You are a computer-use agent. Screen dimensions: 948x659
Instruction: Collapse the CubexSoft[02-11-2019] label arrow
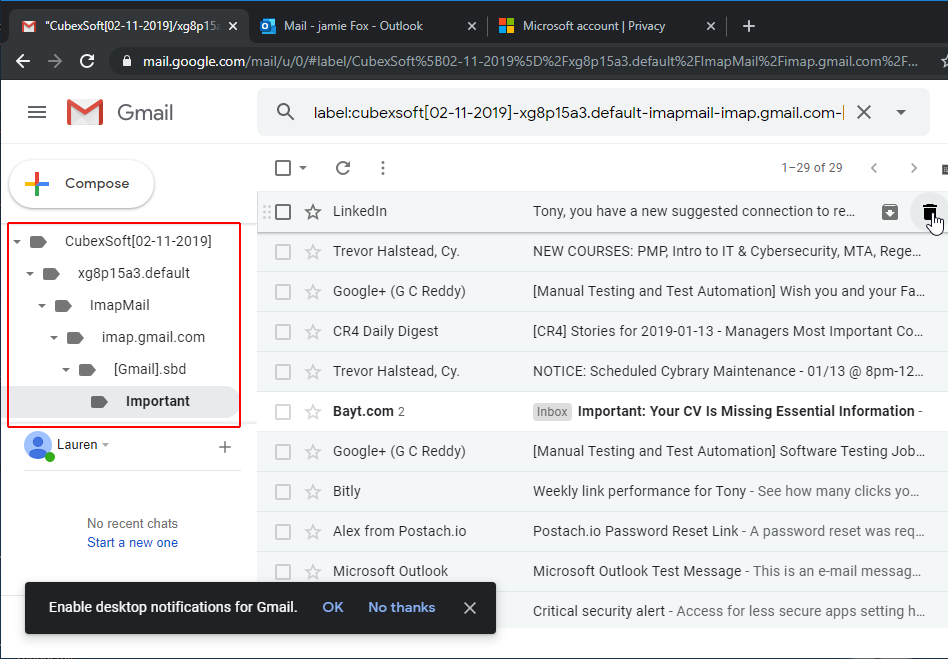[17, 242]
